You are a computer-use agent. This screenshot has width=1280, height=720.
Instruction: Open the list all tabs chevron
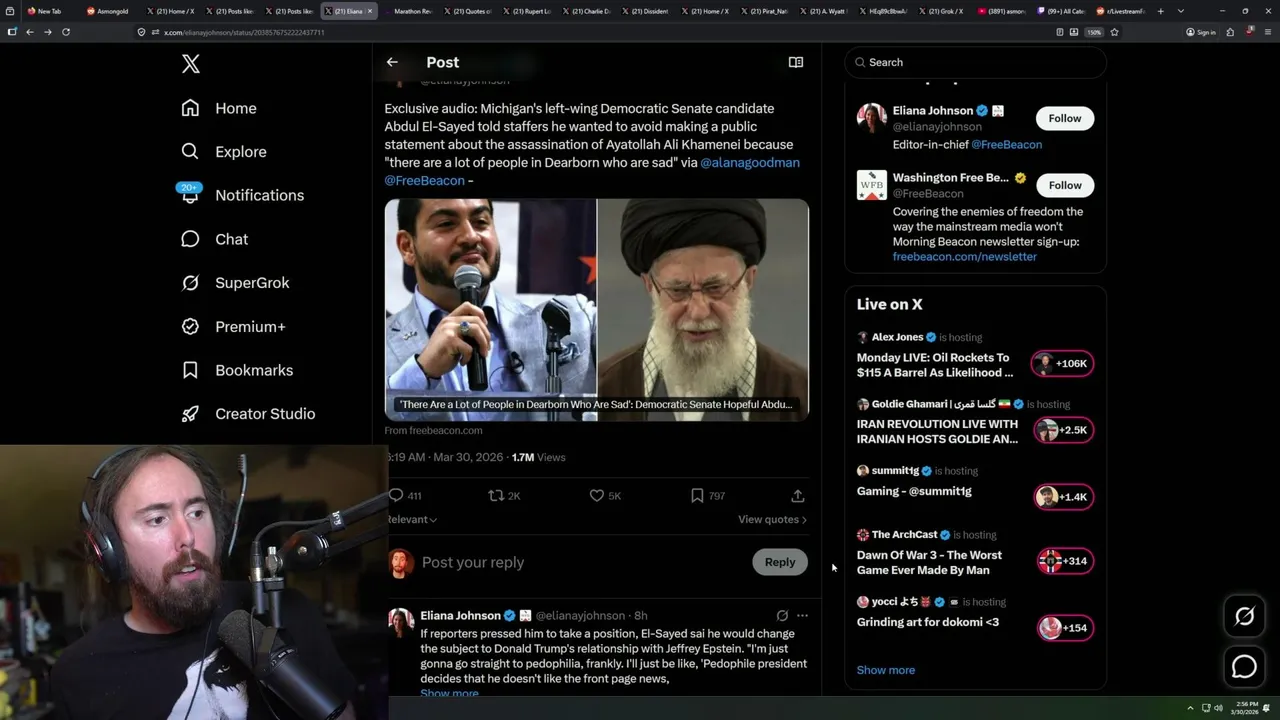[1181, 11]
